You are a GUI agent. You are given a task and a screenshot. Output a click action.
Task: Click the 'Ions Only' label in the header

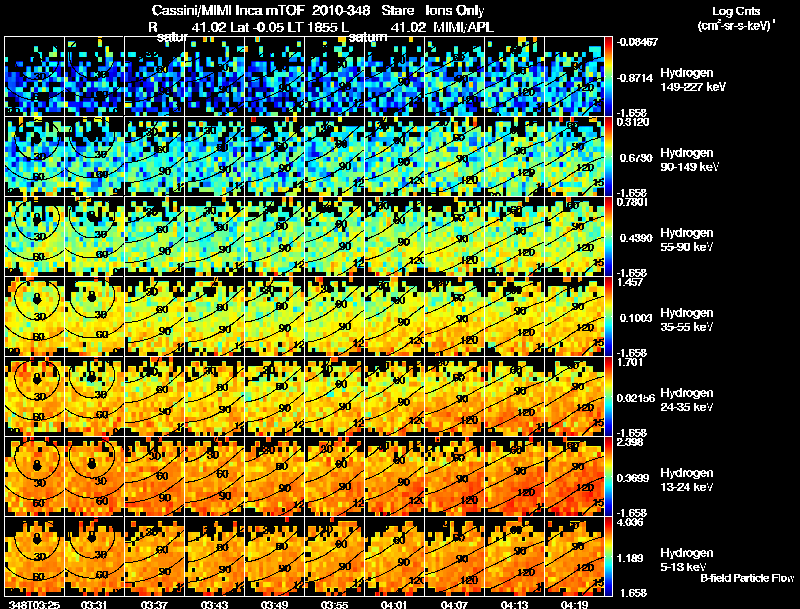coord(455,11)
